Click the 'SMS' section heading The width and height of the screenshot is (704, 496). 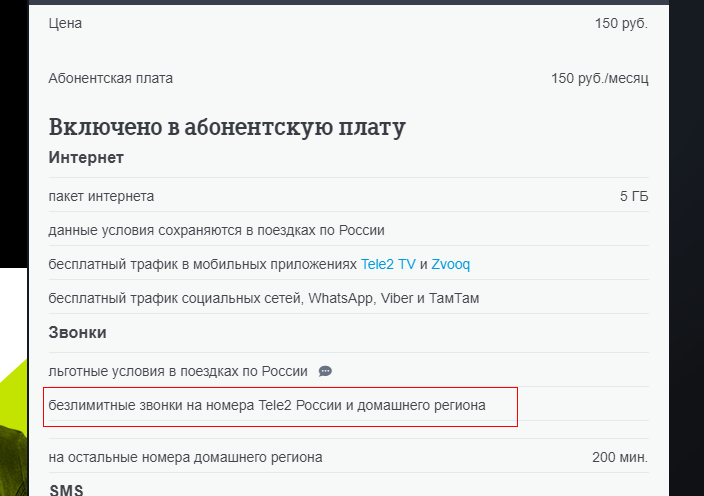tap(66, 489)
